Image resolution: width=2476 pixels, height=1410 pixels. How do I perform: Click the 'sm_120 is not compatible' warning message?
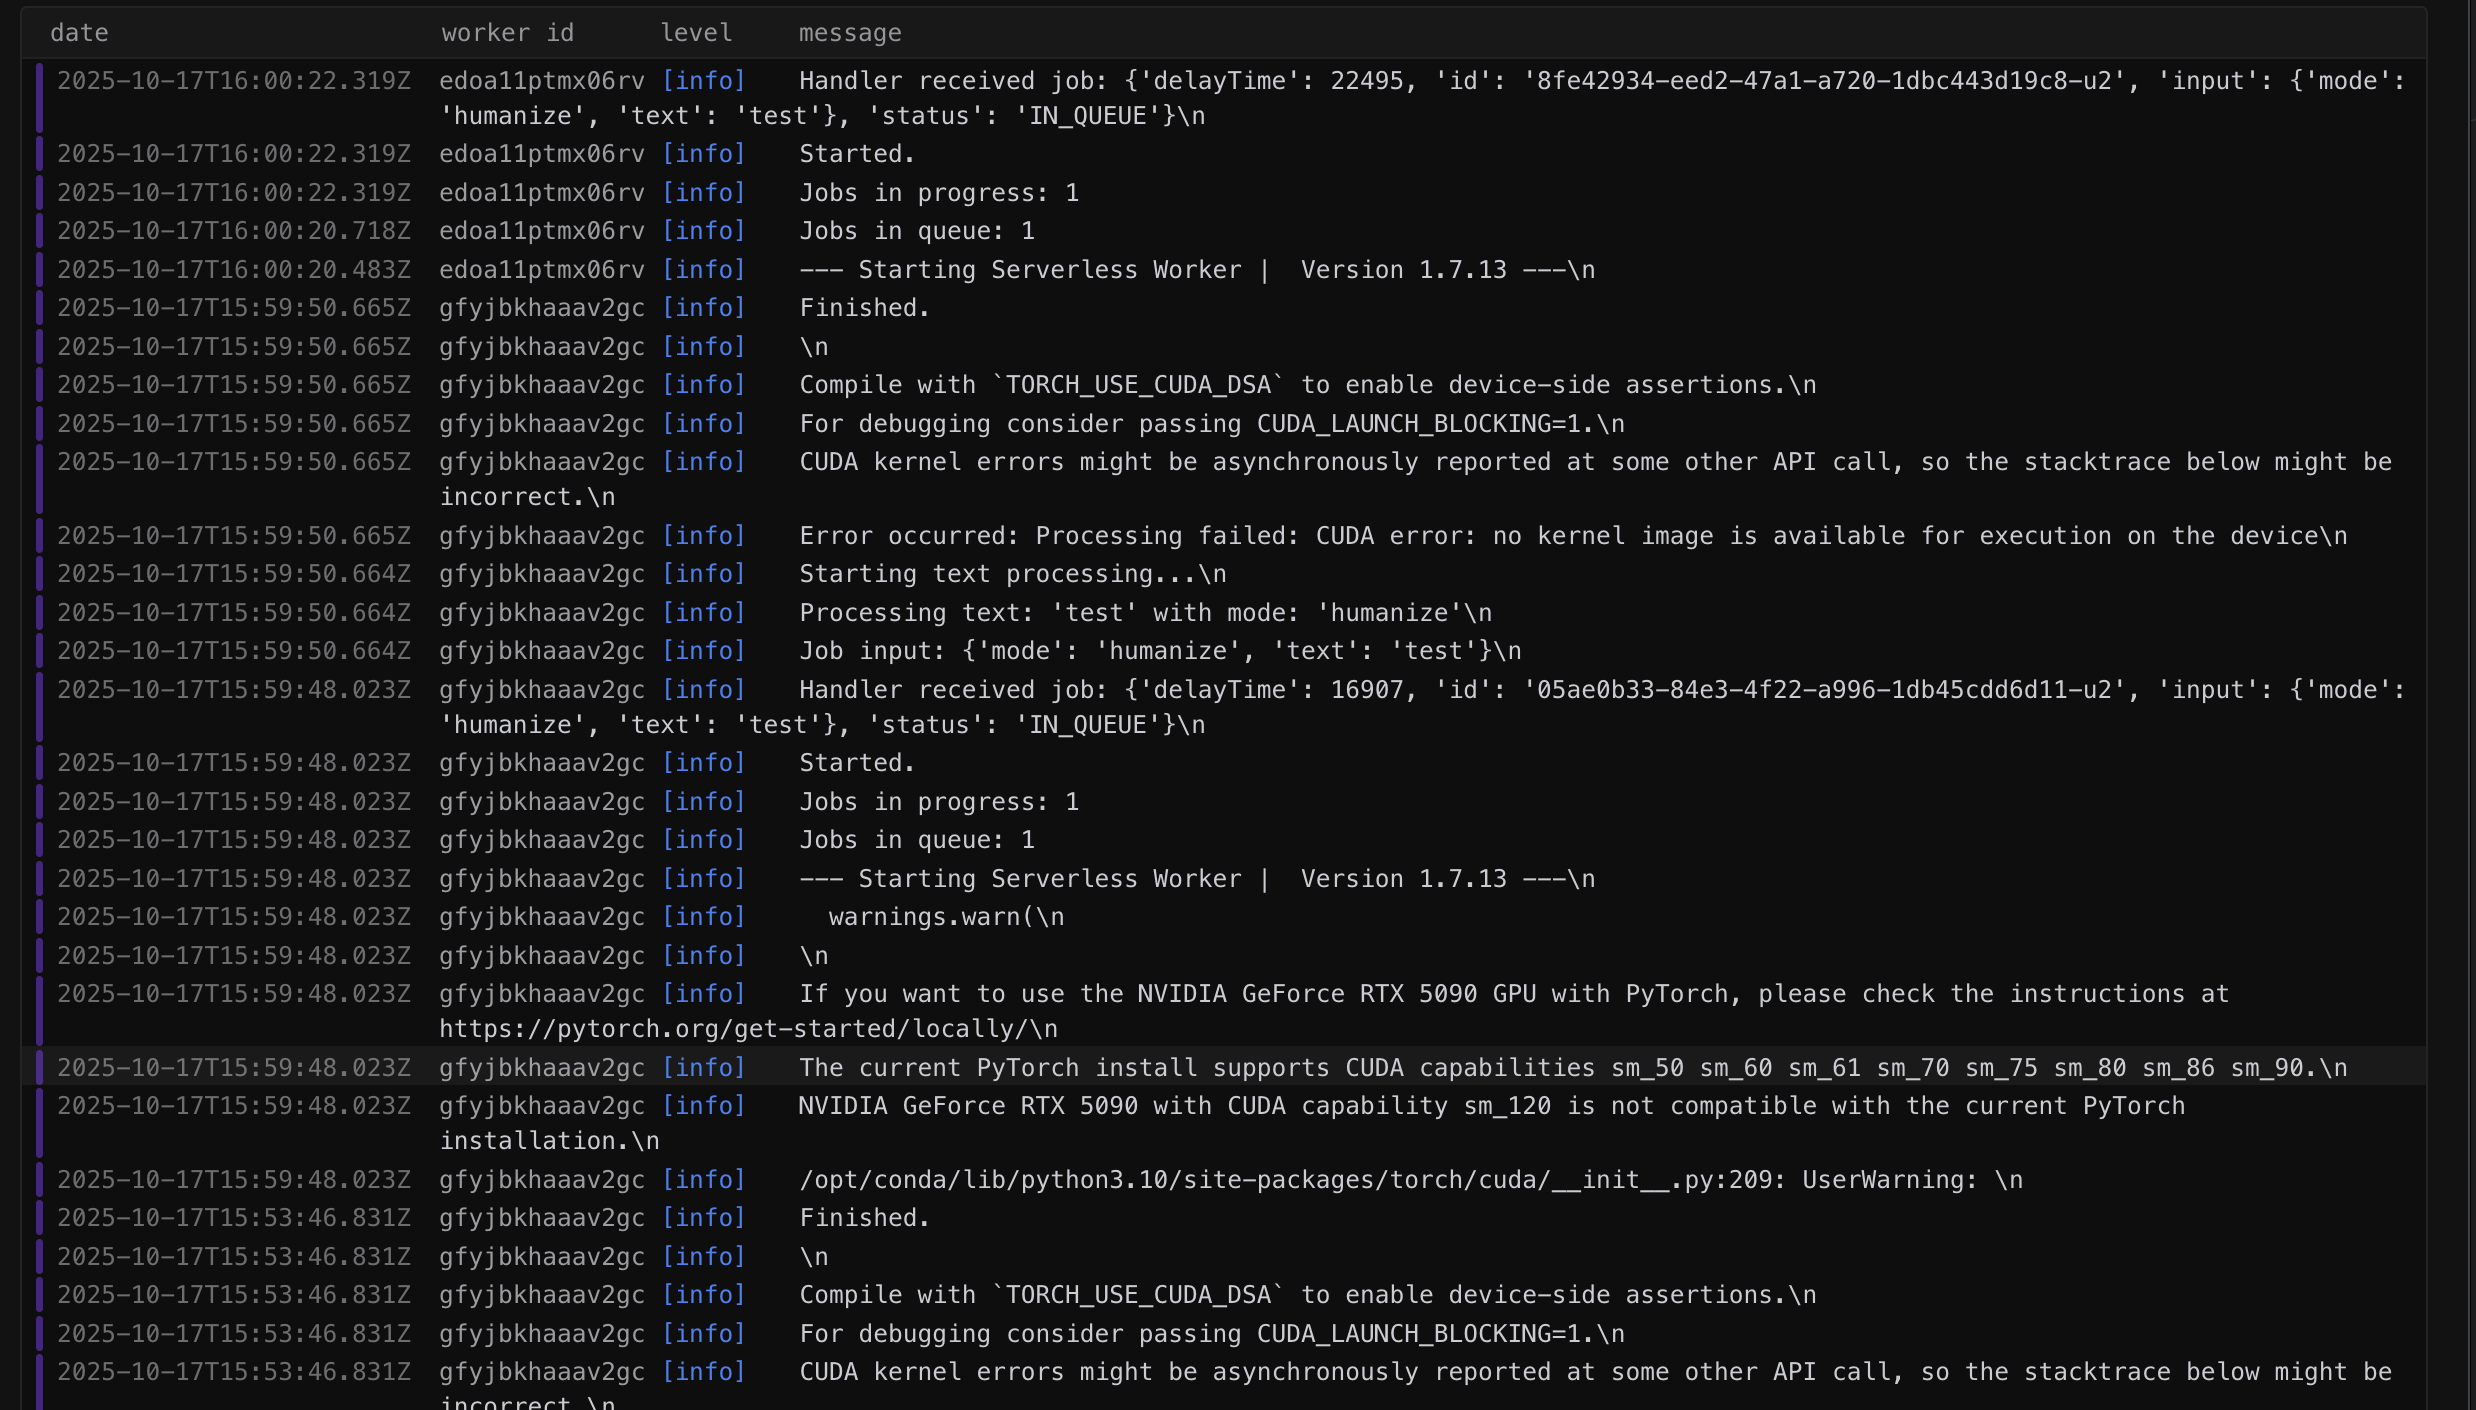[x=1490, y=1106]
